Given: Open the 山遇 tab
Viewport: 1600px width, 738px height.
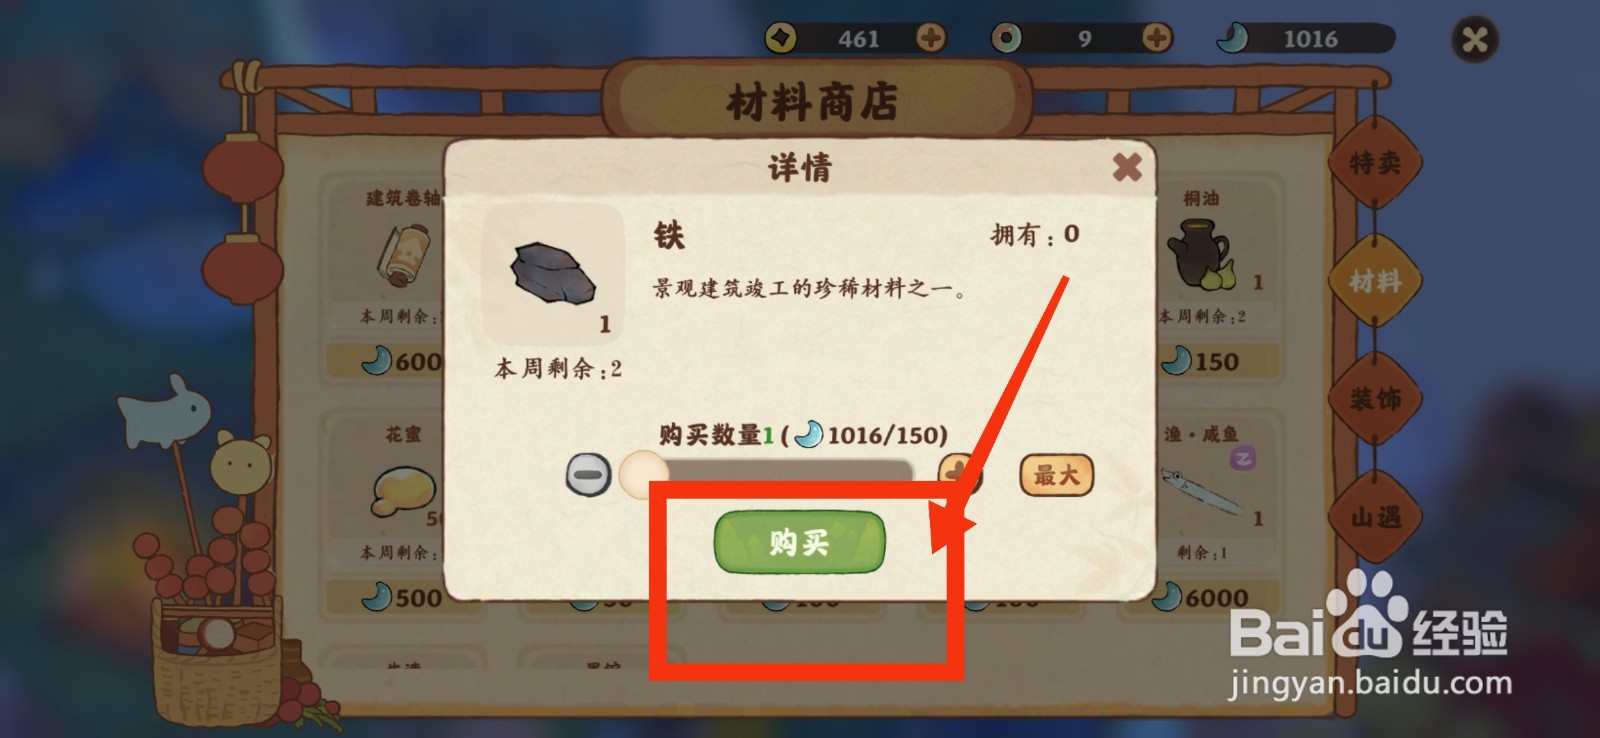Looking at the screenshot, I should tap(1375, 517).
